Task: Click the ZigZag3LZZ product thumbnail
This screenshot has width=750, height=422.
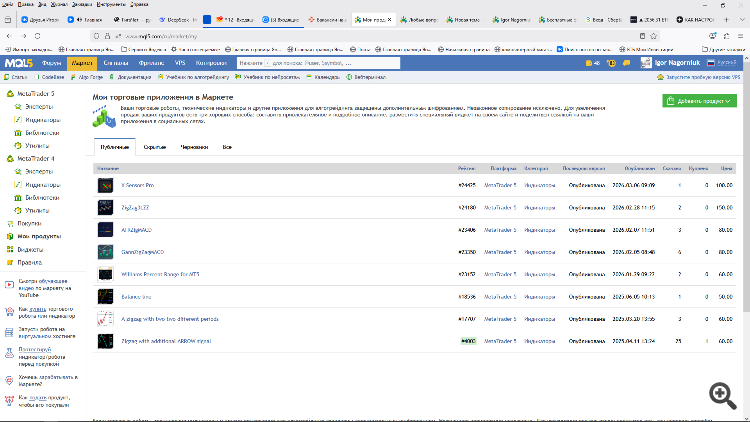Action: click(x=105, y=208)
